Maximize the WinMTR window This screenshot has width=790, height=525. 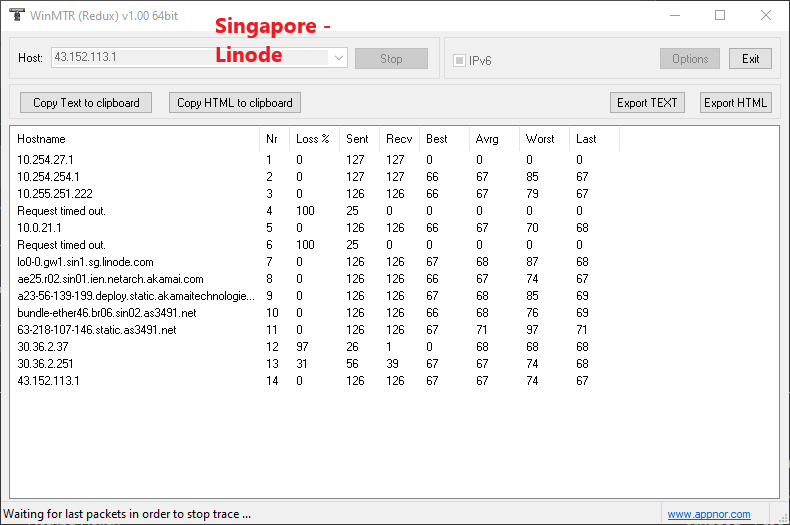click(x=720, y=15)
